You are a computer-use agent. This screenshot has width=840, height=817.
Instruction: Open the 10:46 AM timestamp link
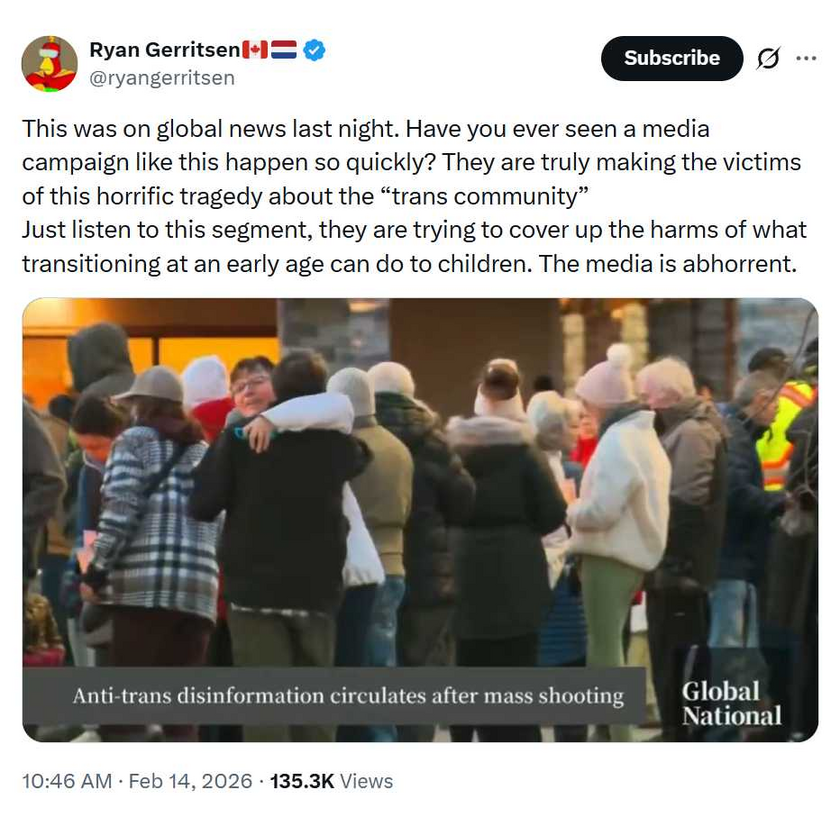tap(67, 781)
